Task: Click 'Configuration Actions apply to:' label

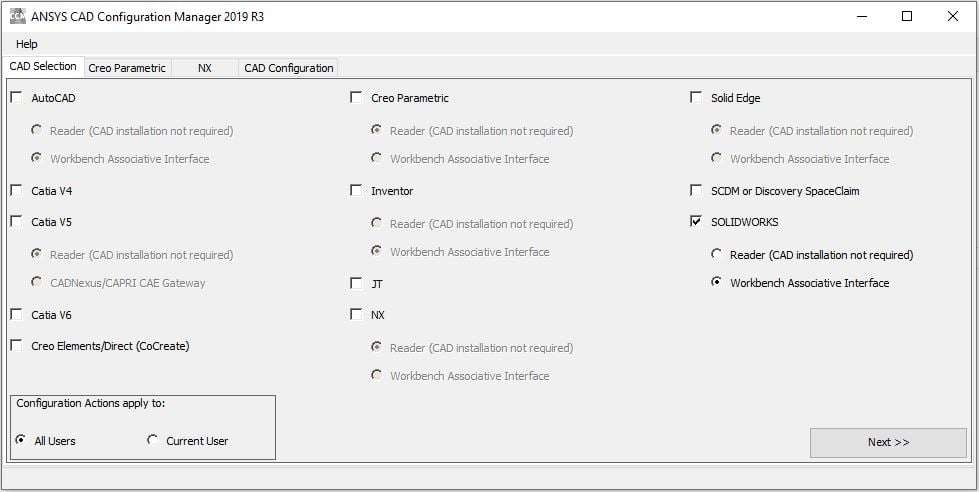Action: point(91,403)
